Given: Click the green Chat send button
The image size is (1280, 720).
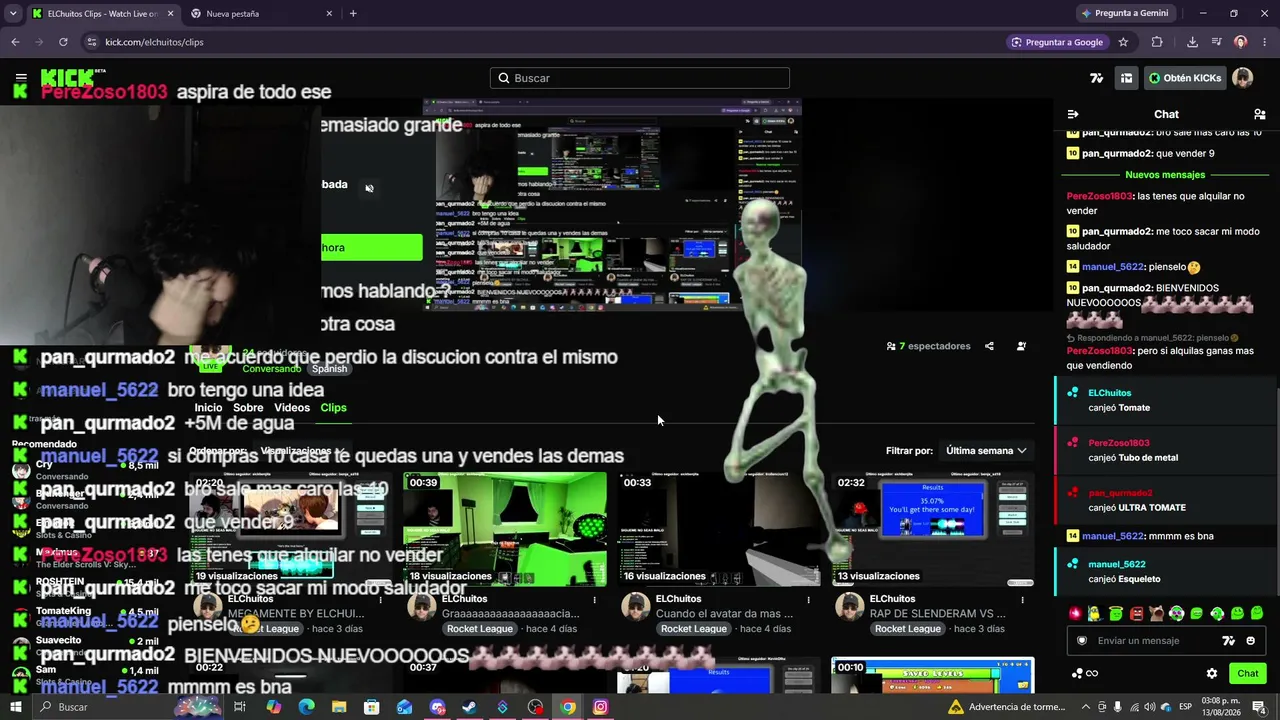Looking at the screenshot, I should coord(1247,673).
